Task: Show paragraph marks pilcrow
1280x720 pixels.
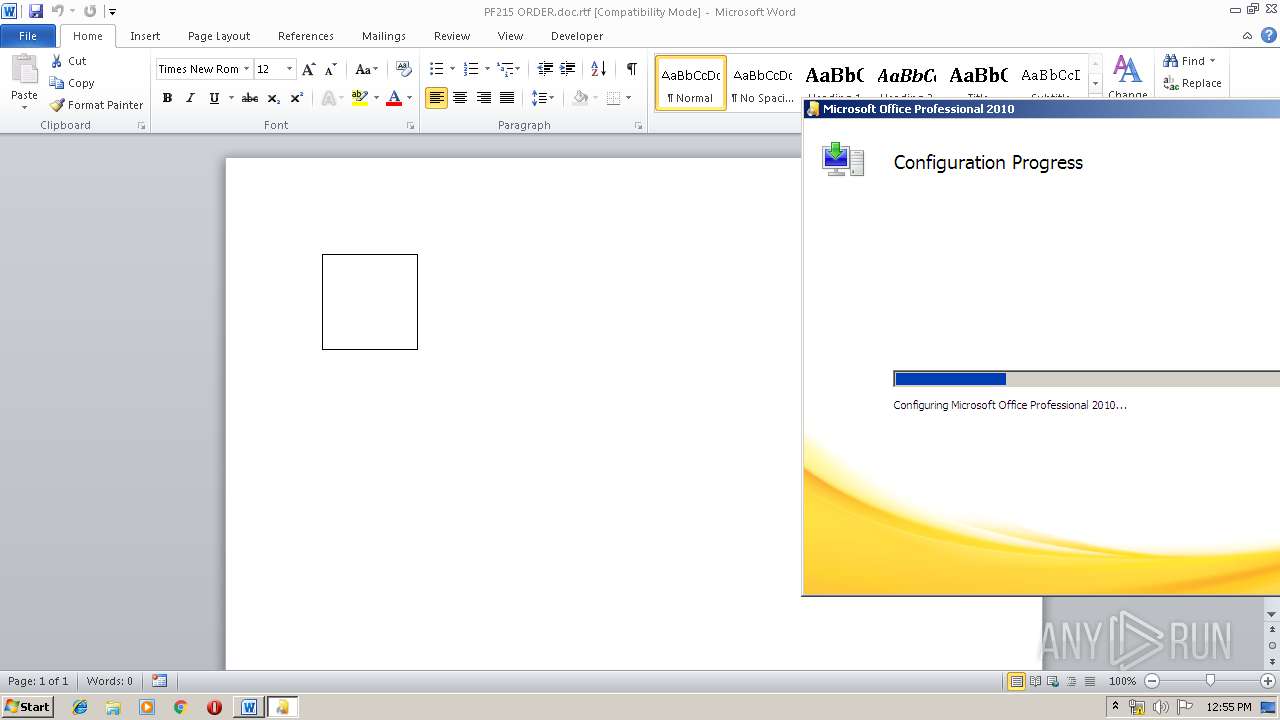Action: pyautogui.click(x=631, y=69)
